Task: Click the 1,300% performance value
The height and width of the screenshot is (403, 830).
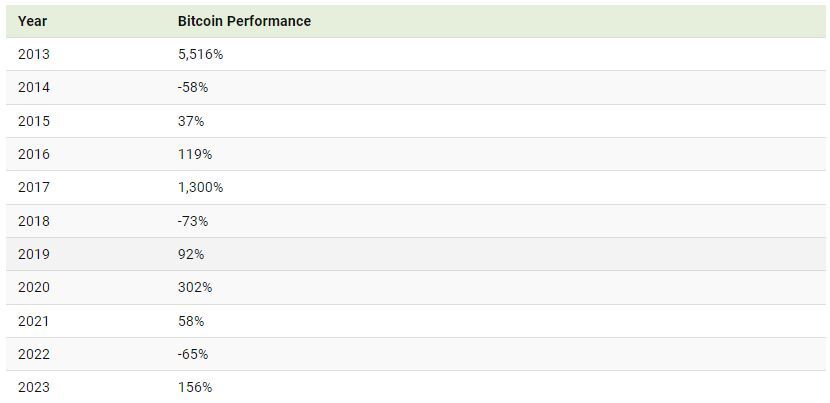Action: click(200, 187)
